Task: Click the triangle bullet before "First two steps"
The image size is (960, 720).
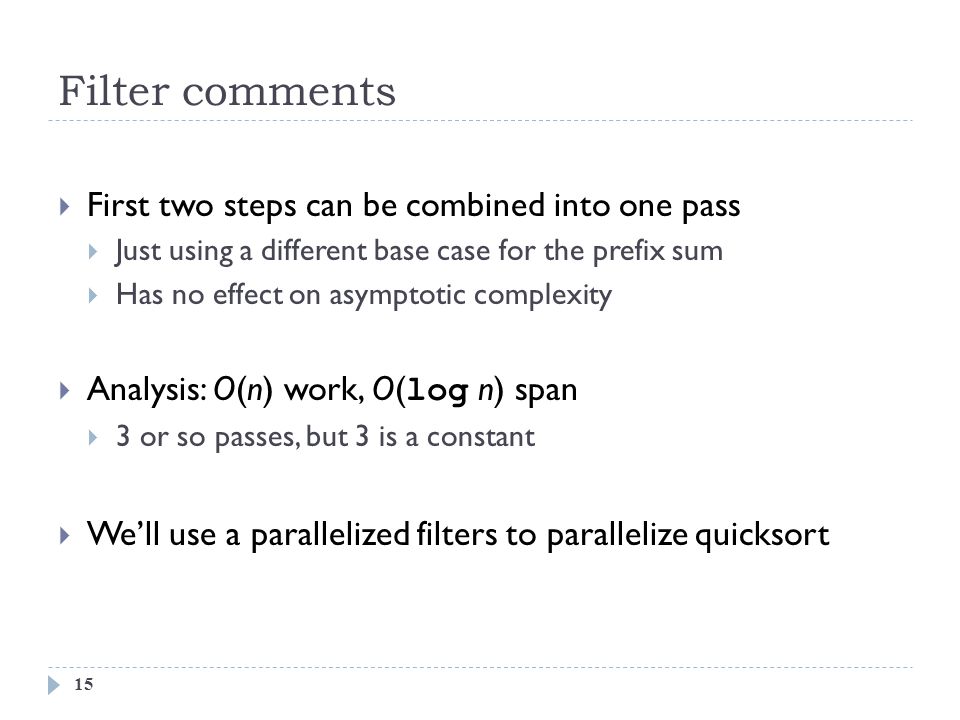Action: point(64,206)
